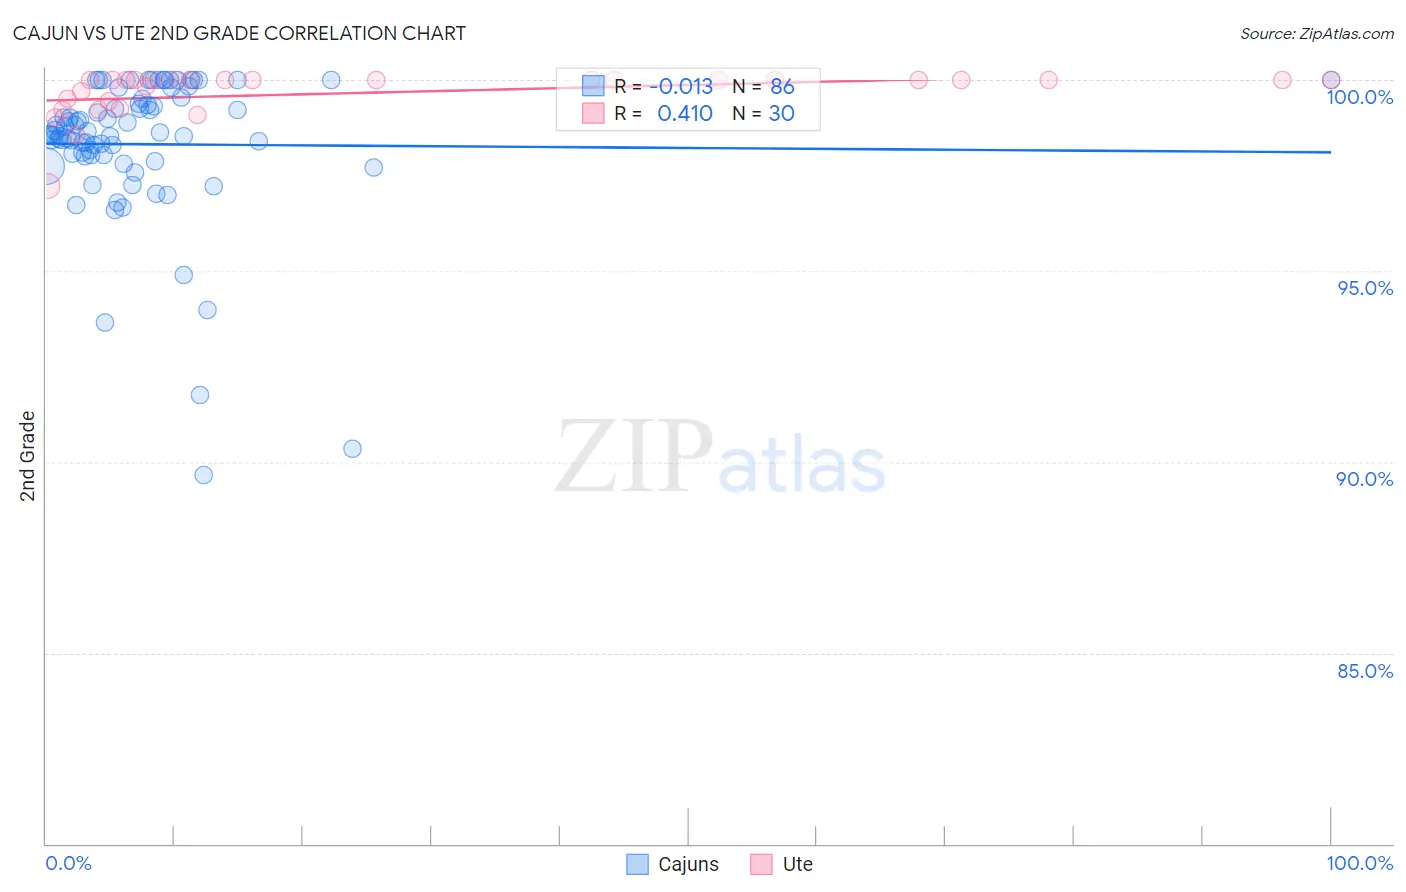Screen dimensions: 1406x892
Task: Click the 100.0% x-axis label
Action: click(1360, 863)
